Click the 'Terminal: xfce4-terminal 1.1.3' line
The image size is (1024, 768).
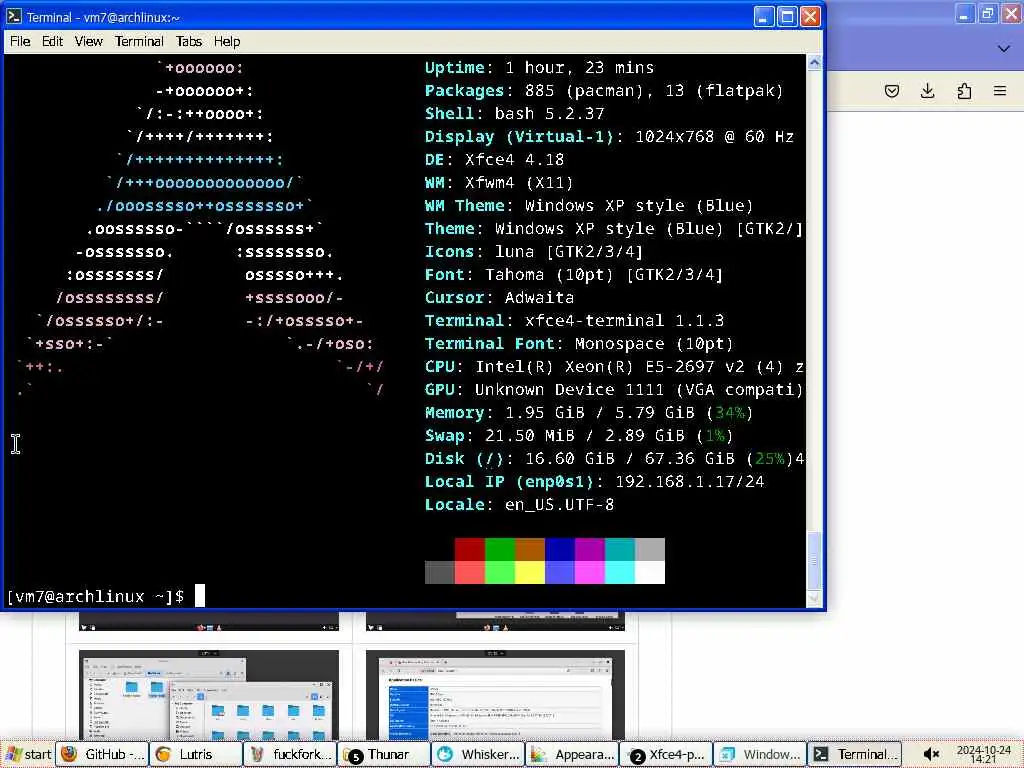coord(574,320)
